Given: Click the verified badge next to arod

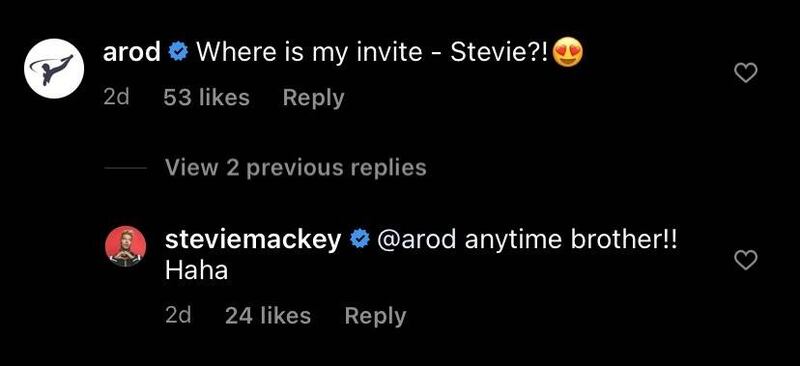Looking at the screenshot, I should [178, 52].
